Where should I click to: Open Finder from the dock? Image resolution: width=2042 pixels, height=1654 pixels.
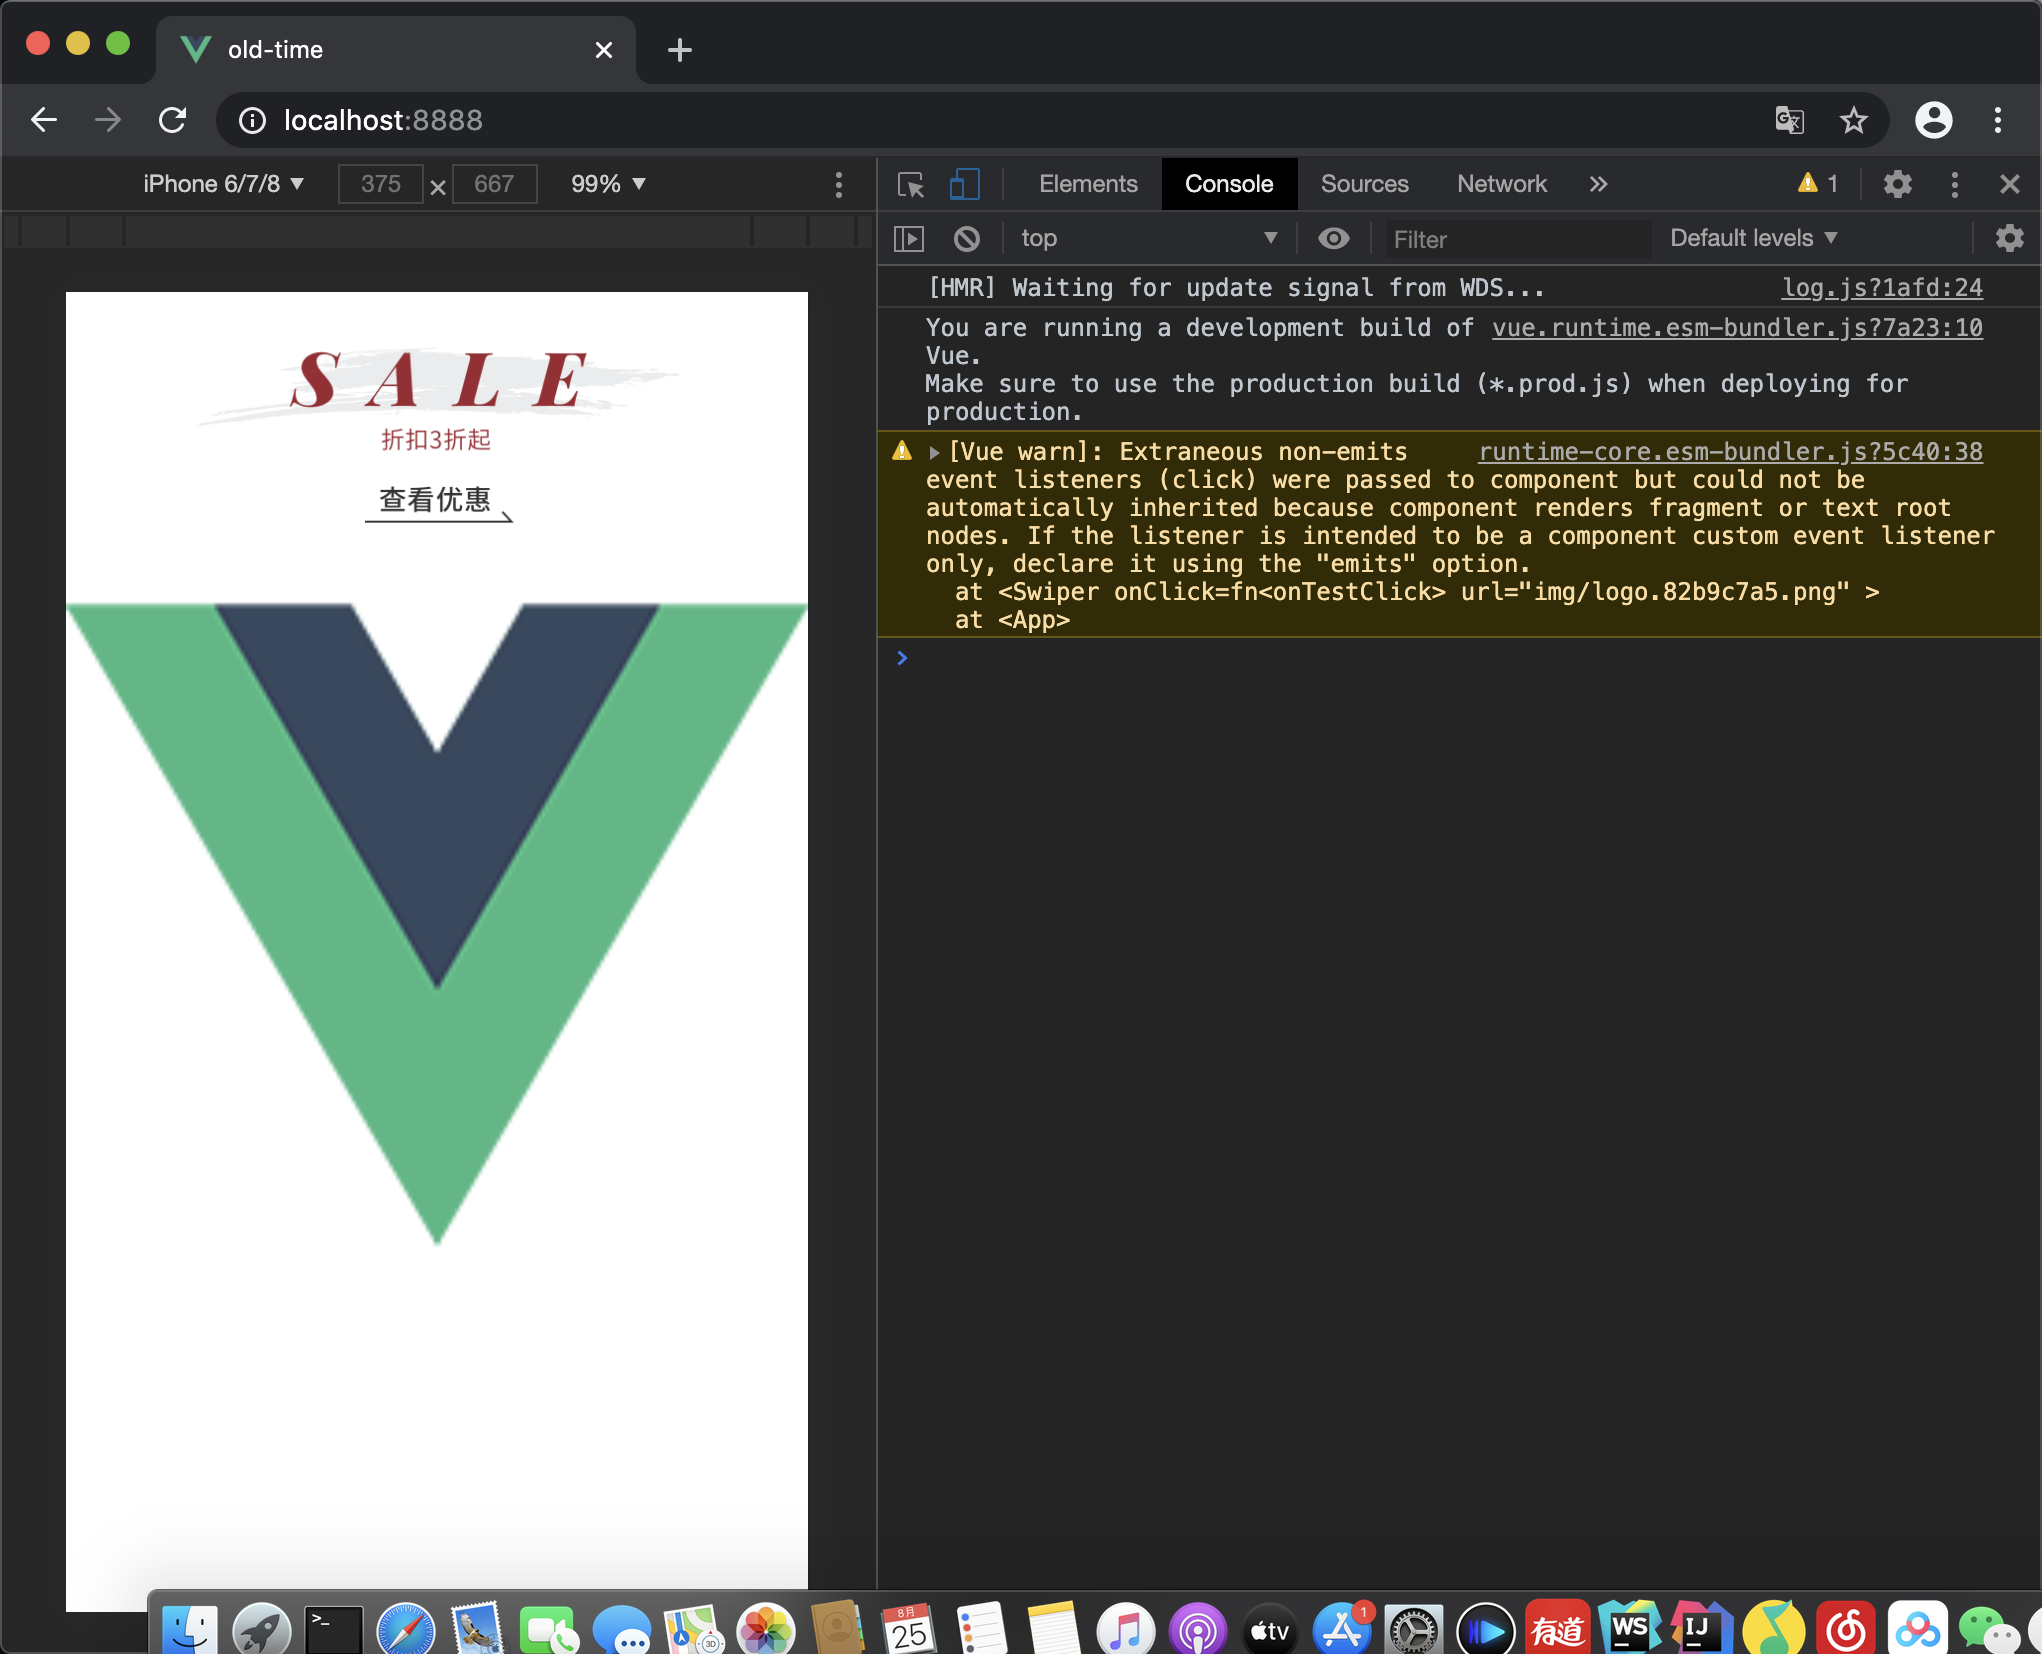pos(190,1628)
